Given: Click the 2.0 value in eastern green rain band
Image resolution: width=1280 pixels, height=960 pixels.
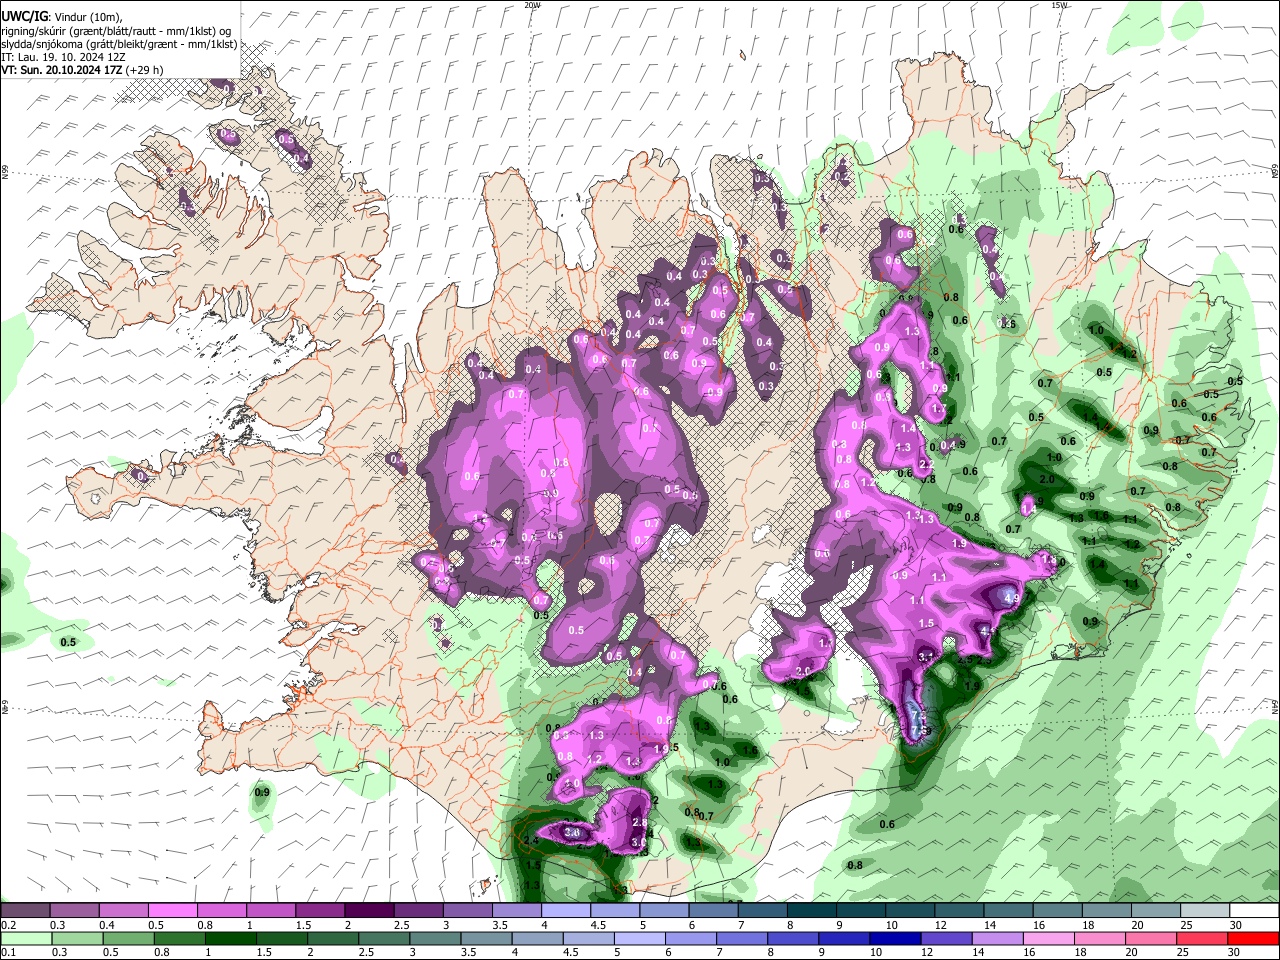Looking at the screenshot, I should click(1048, 480).
